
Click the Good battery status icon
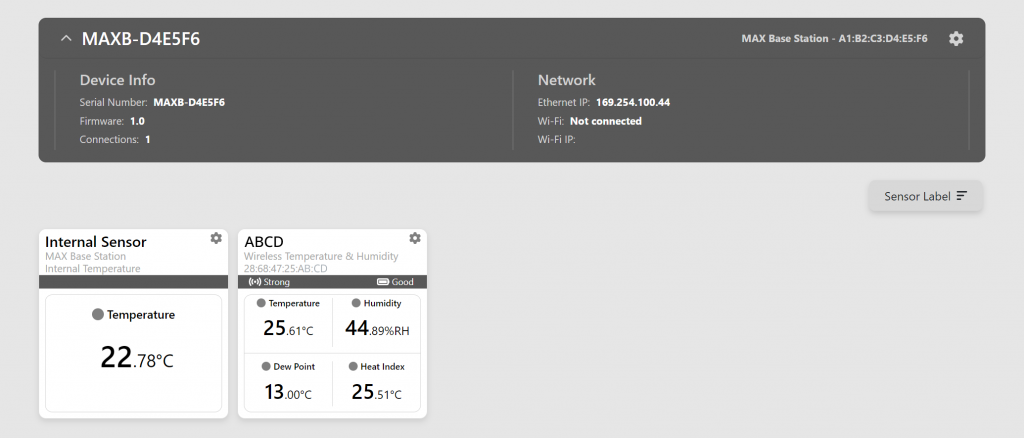[x=383, y=282]
